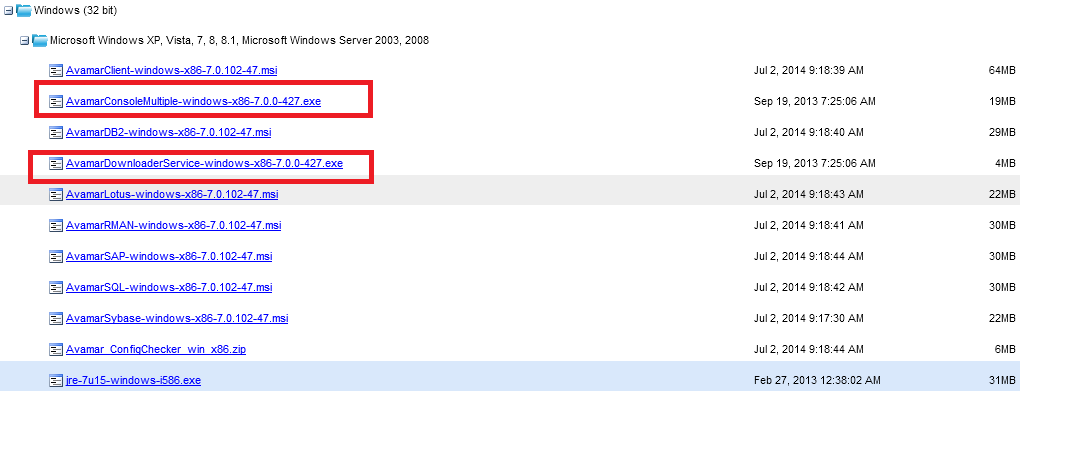Image resolution: width=1085 pixels, height=451 pixels.
Task: Click file icon beside Avamar_ConfigChecker zip
Action: 56,350
